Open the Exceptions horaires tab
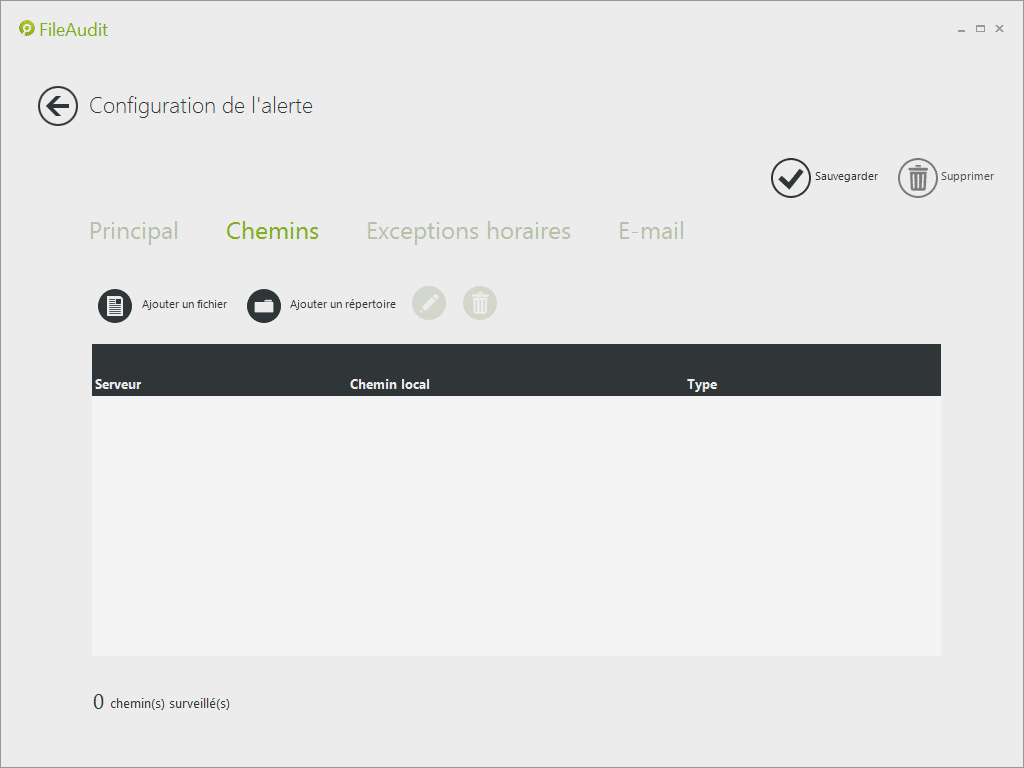1024x768 pixels. click(x=468, y=231)
